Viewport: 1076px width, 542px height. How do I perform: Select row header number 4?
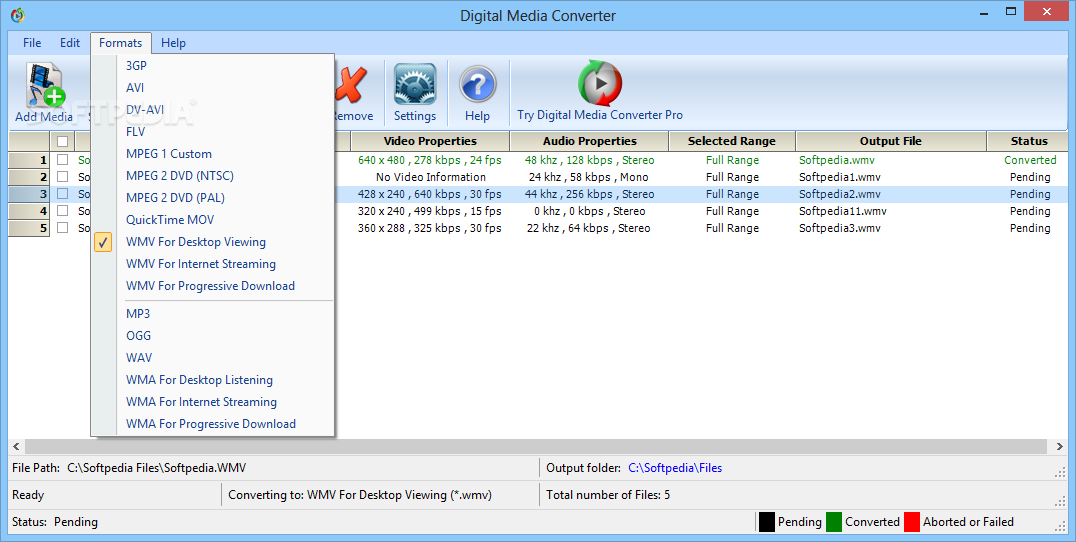pyautogui.click(x=29, y=211)
